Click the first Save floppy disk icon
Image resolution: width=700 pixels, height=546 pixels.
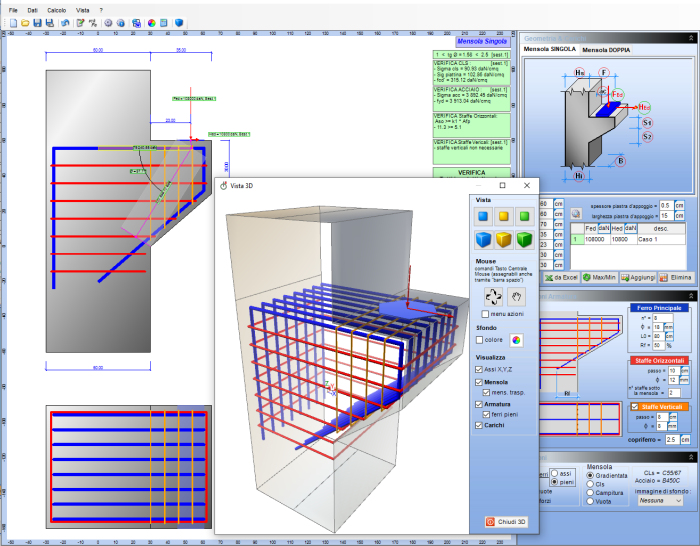pyautogui.click(x=38, y=23)
